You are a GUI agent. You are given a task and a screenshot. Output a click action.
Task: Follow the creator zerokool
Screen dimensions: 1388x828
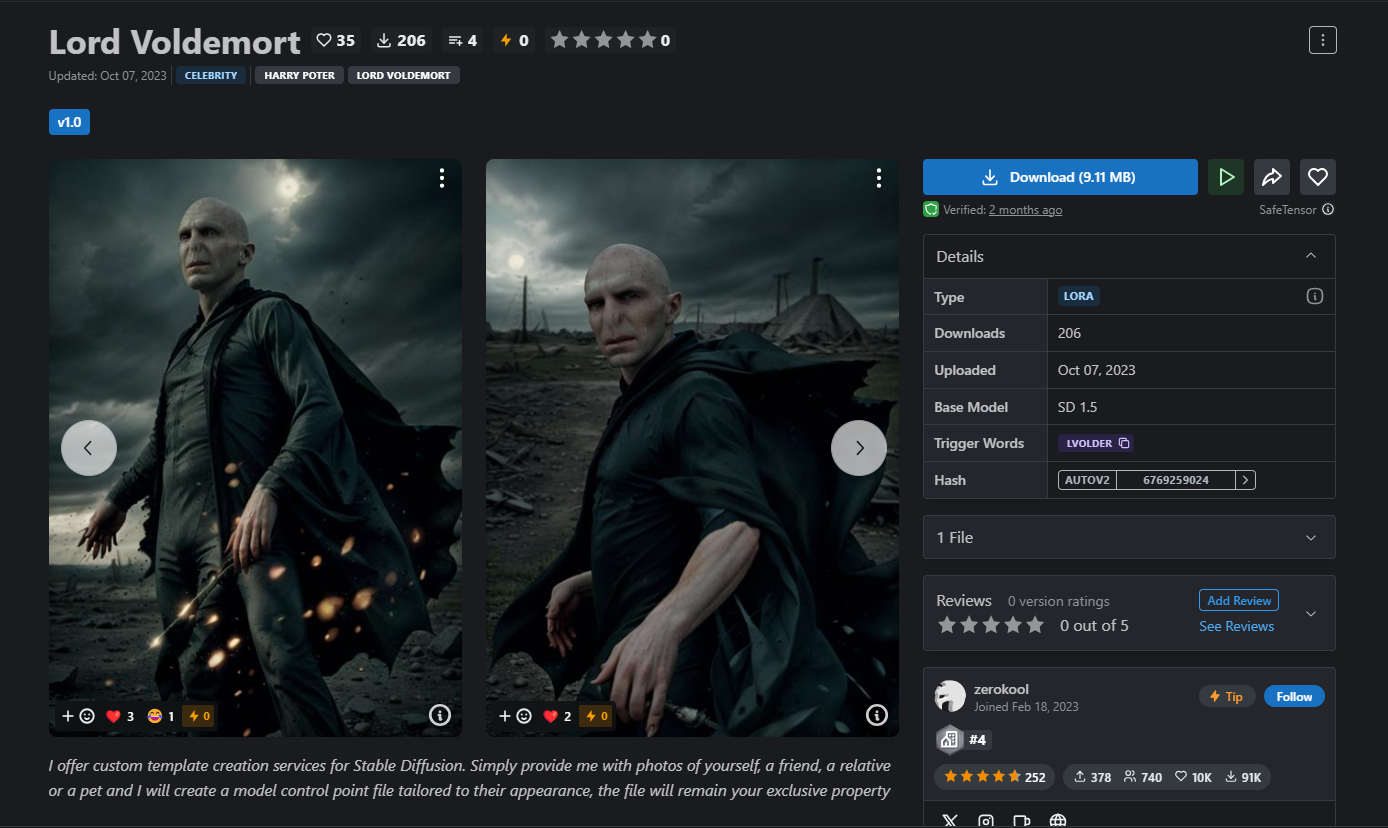(1294, 696)
